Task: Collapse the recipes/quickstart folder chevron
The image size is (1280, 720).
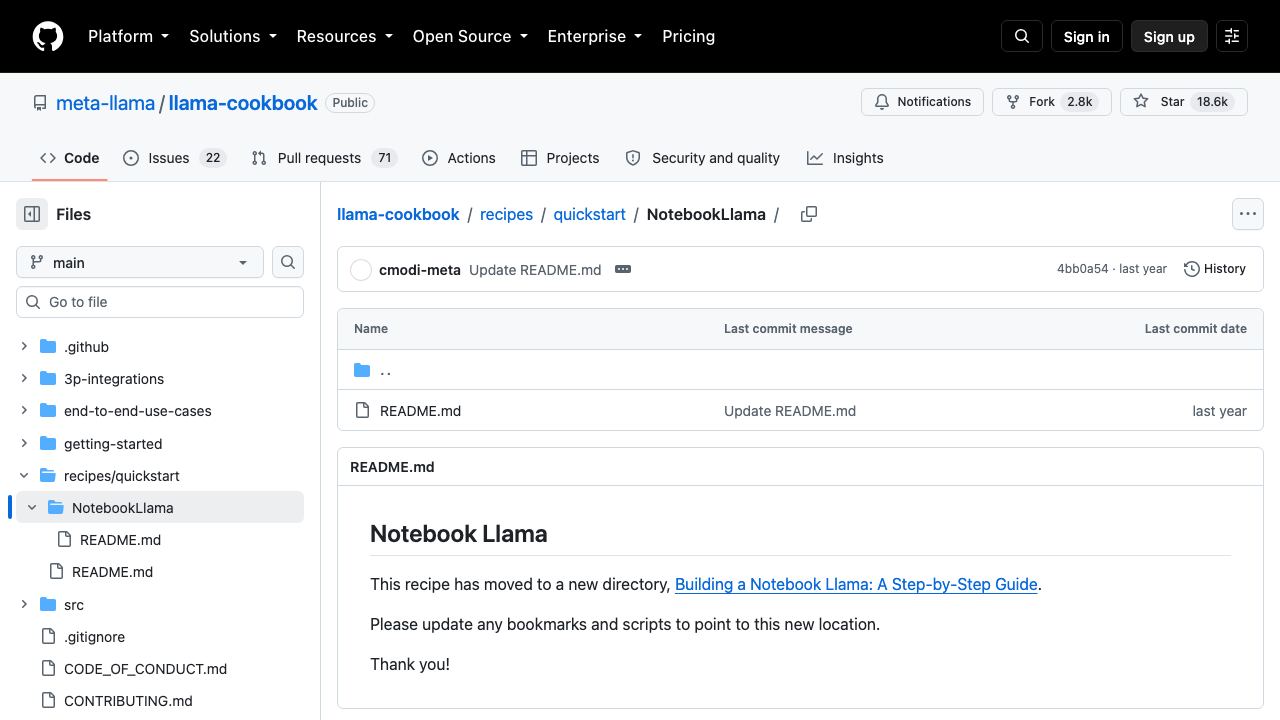Action: 24,475
